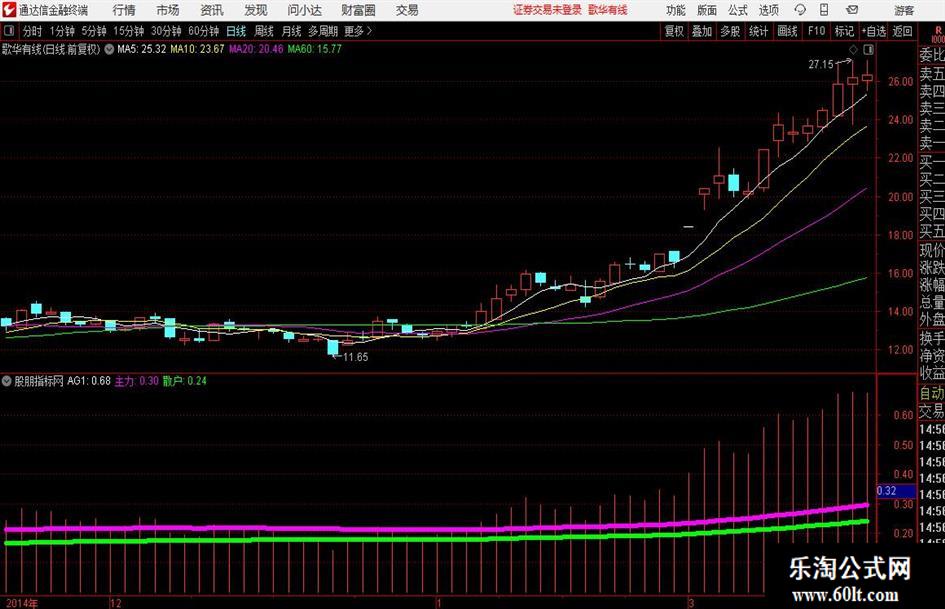The image size is (945, 609).
Task: Click the 证券交易未登录 login status link
Action: pyautogui.click(x=547, y=10)
